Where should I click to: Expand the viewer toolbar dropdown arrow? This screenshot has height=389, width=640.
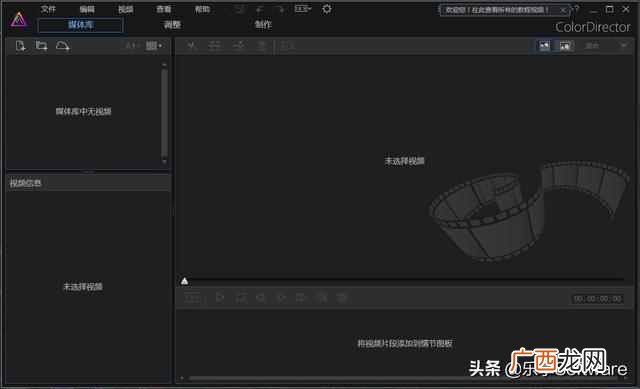coord(624,45)
